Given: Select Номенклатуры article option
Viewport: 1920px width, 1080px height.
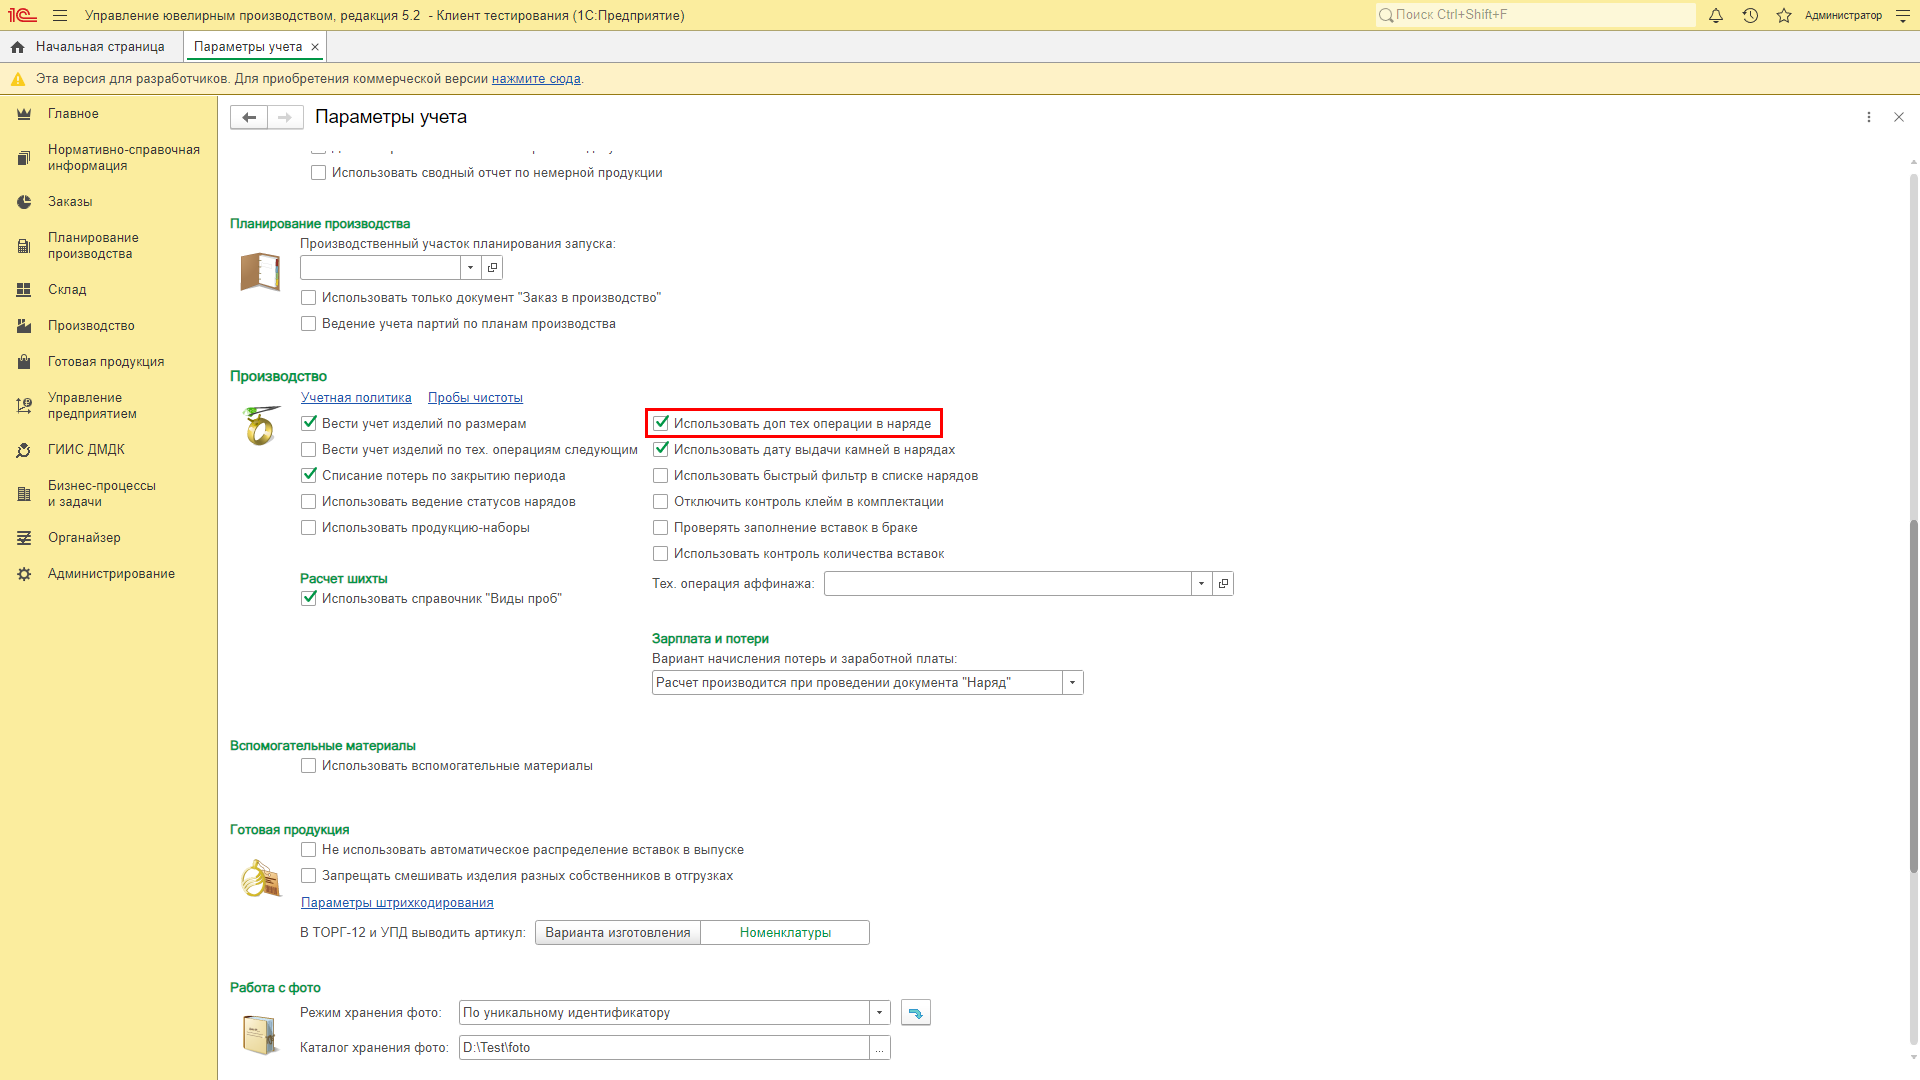Looking at the screenshot, I should [785, 933].
